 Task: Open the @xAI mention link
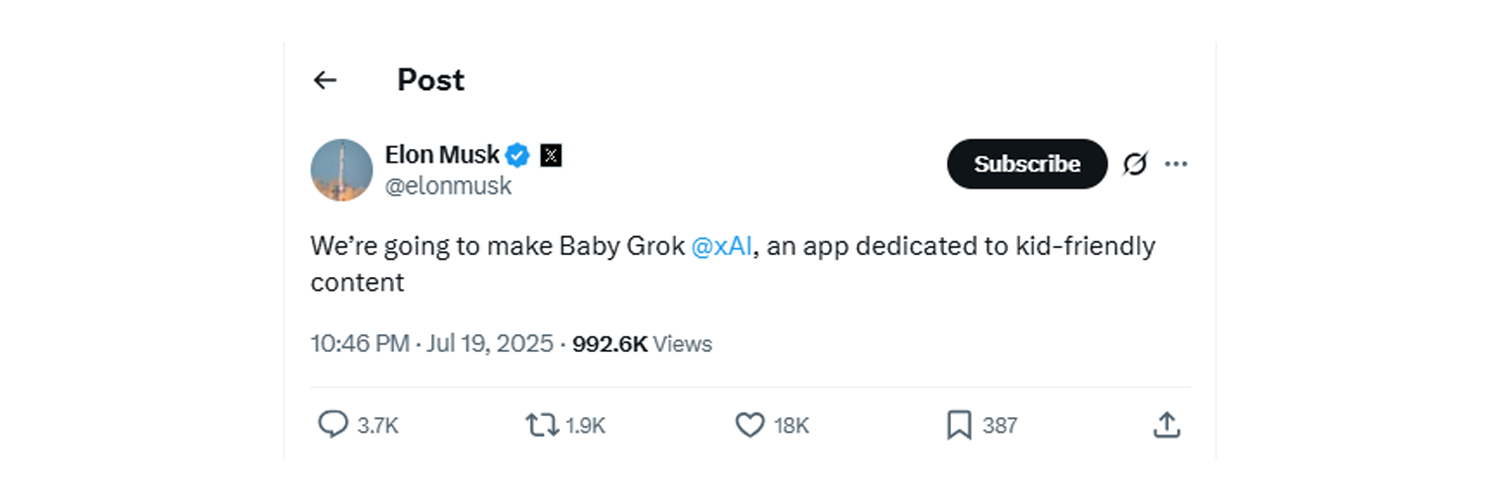click(721, 246)
